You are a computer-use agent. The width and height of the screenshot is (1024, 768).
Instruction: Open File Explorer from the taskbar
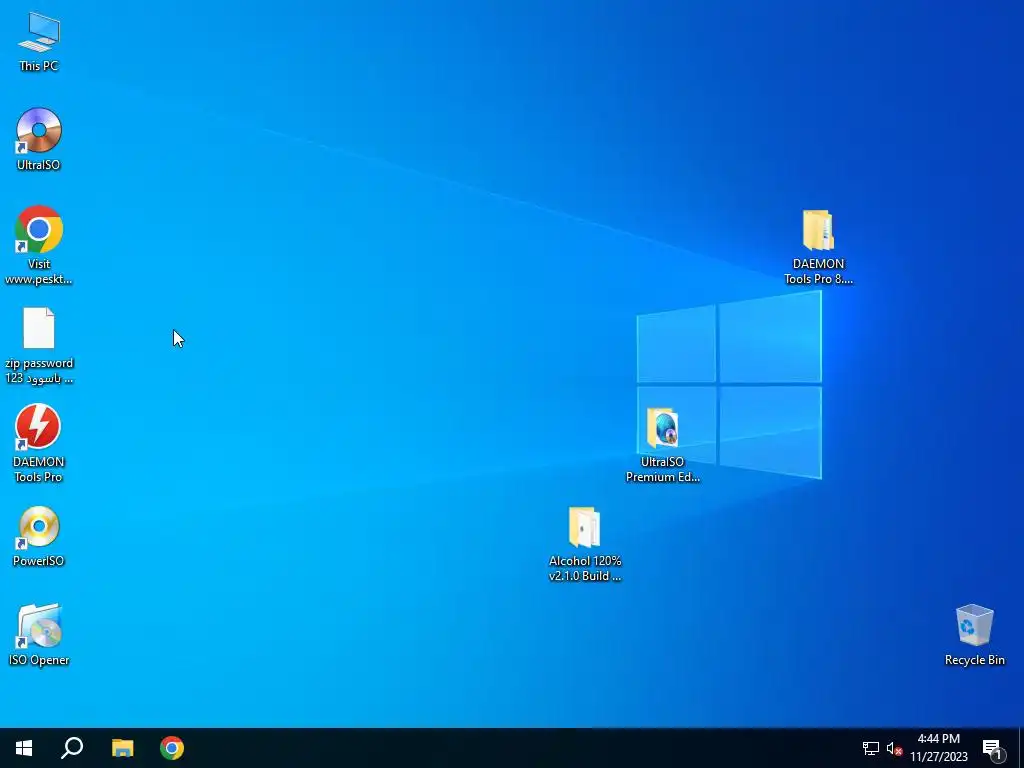click(x=122, y=748)
